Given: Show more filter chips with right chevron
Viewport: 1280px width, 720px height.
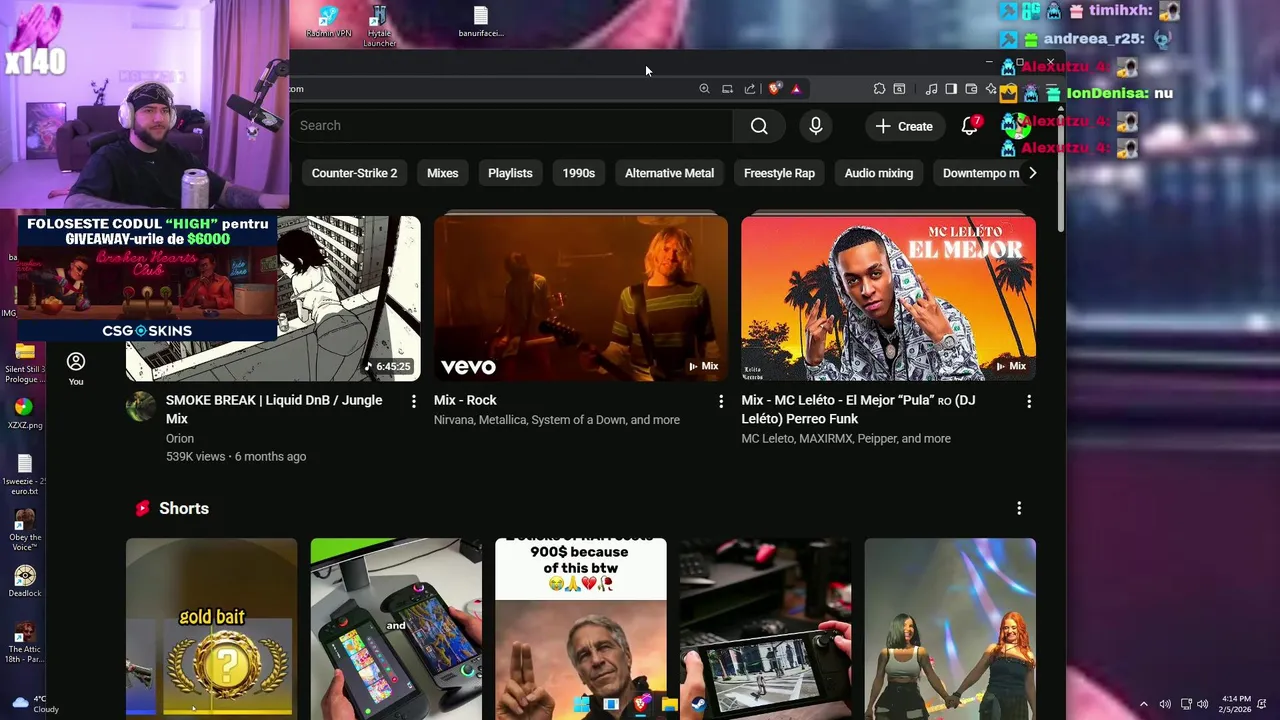Looking at the screenshot, I should [x=1033, y=173].
